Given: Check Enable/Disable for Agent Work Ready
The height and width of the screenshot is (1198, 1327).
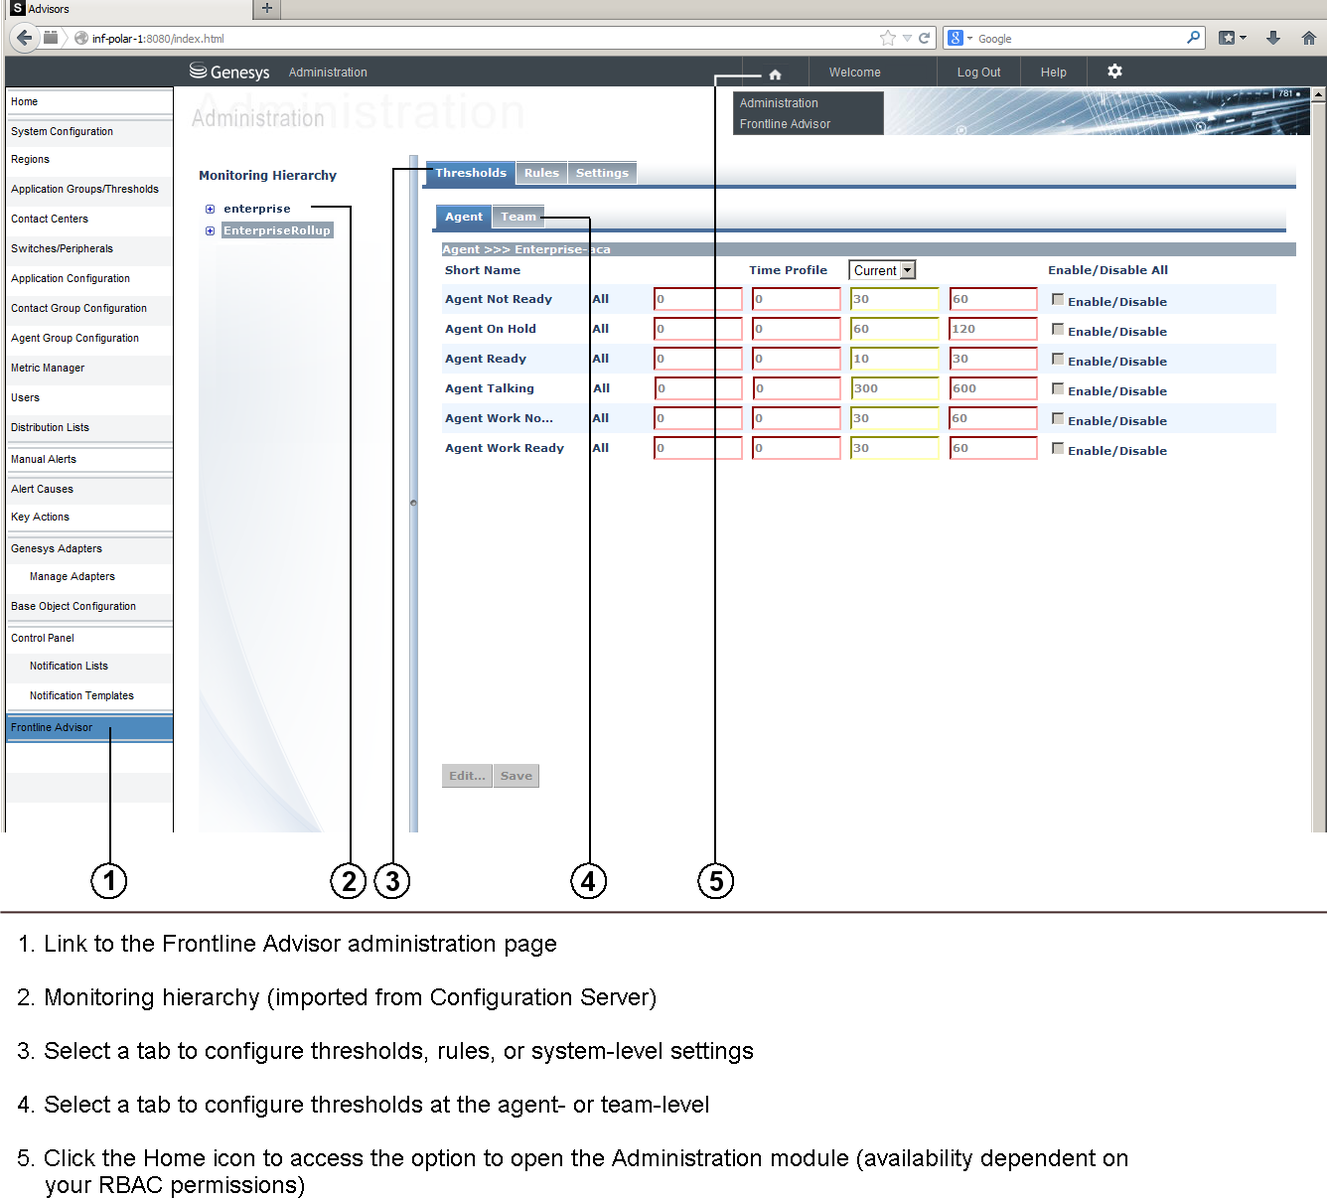Looking at the screenshot, I should pyautogui.click(x=1058, y=448).
